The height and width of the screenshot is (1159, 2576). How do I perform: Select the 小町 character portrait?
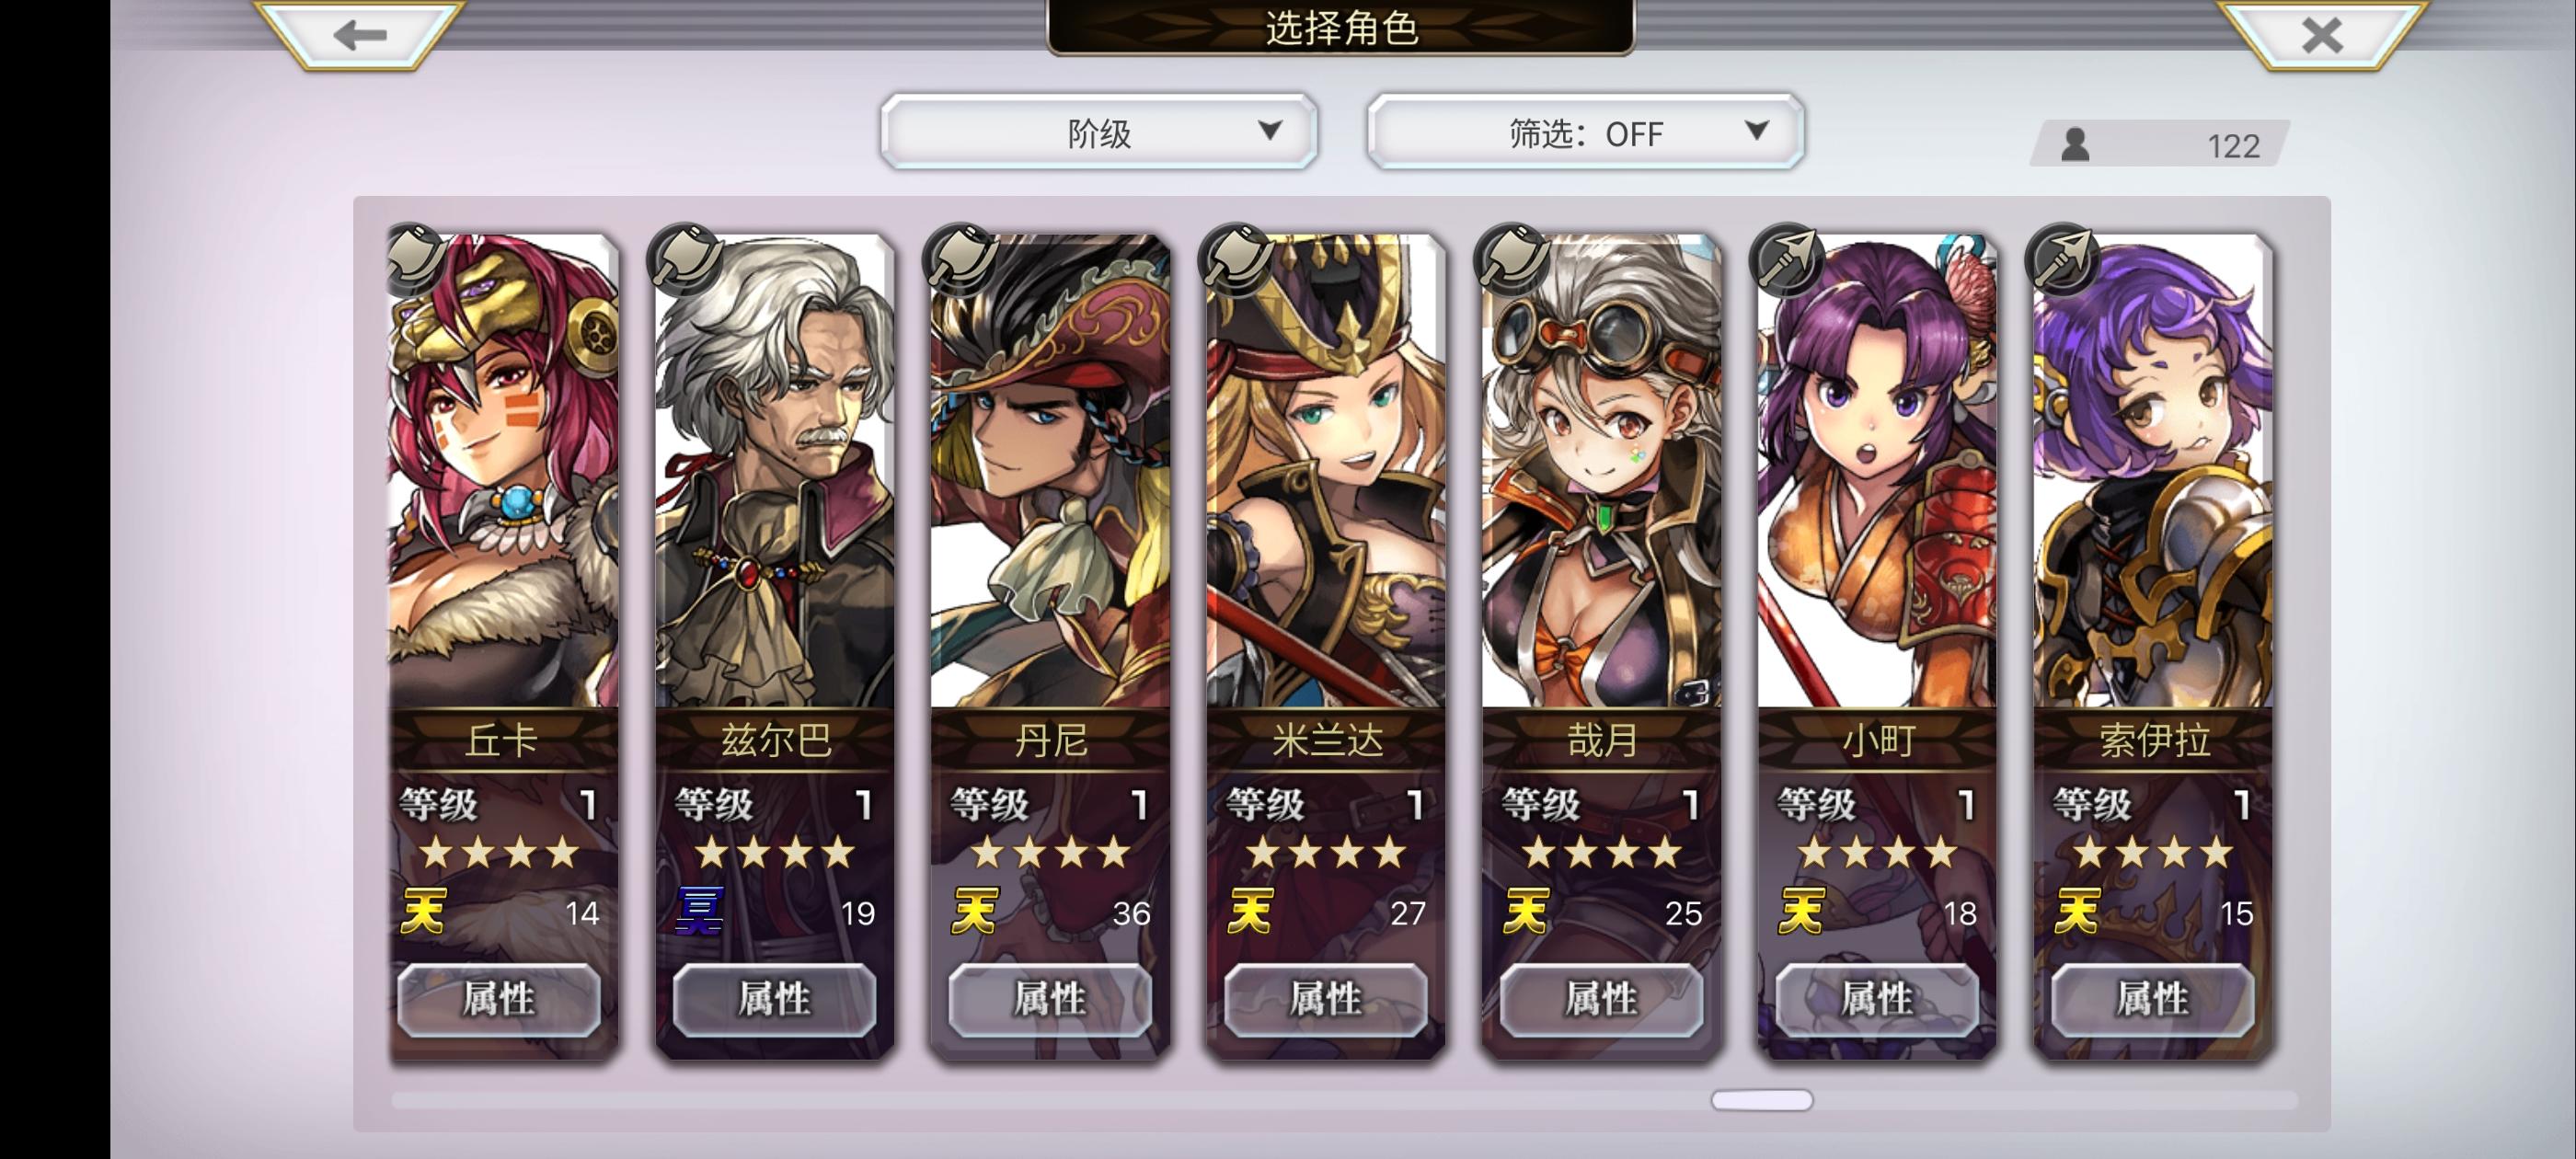pyautogui.click(x=1877, y=470)
